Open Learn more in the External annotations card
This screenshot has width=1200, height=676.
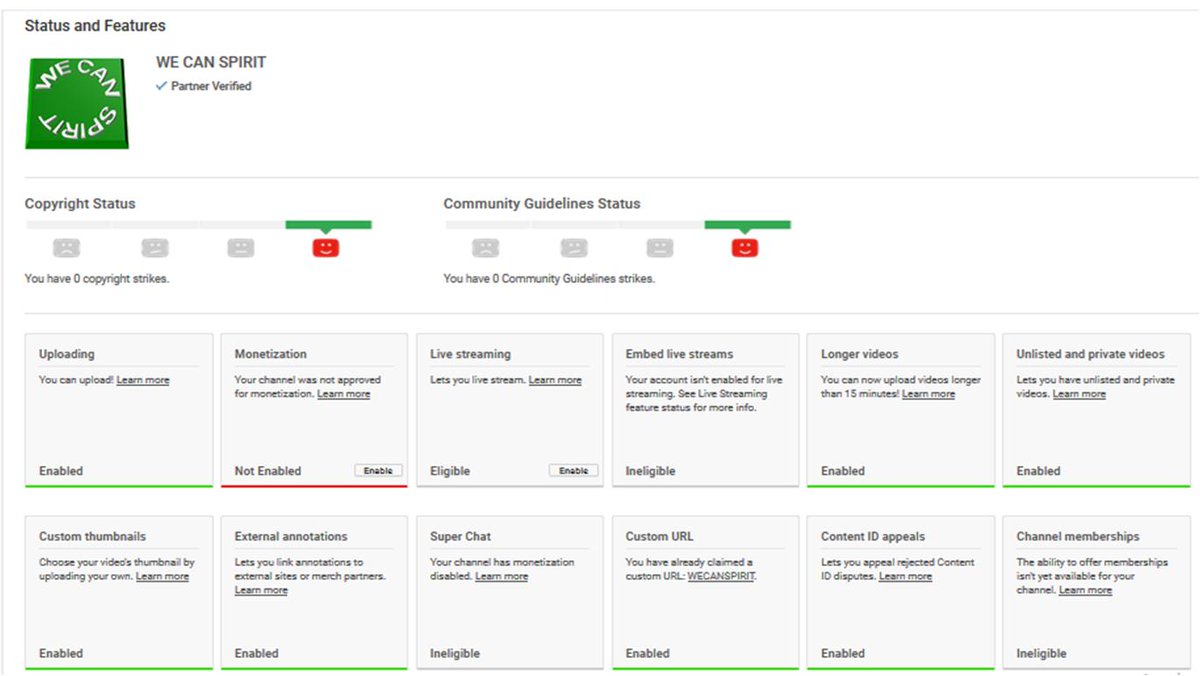coord(261,590)
